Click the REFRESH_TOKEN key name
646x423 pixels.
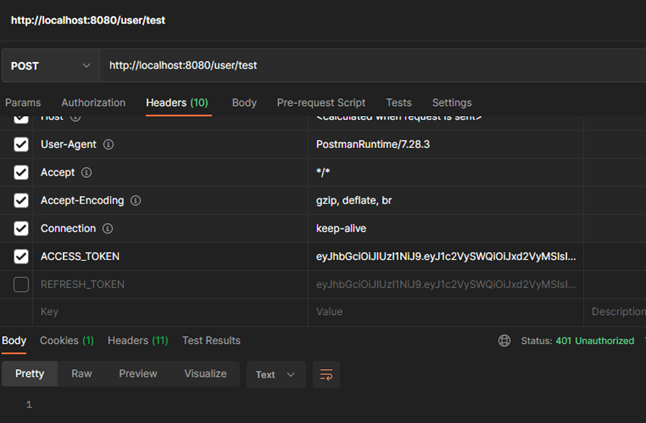pos(82,285)
